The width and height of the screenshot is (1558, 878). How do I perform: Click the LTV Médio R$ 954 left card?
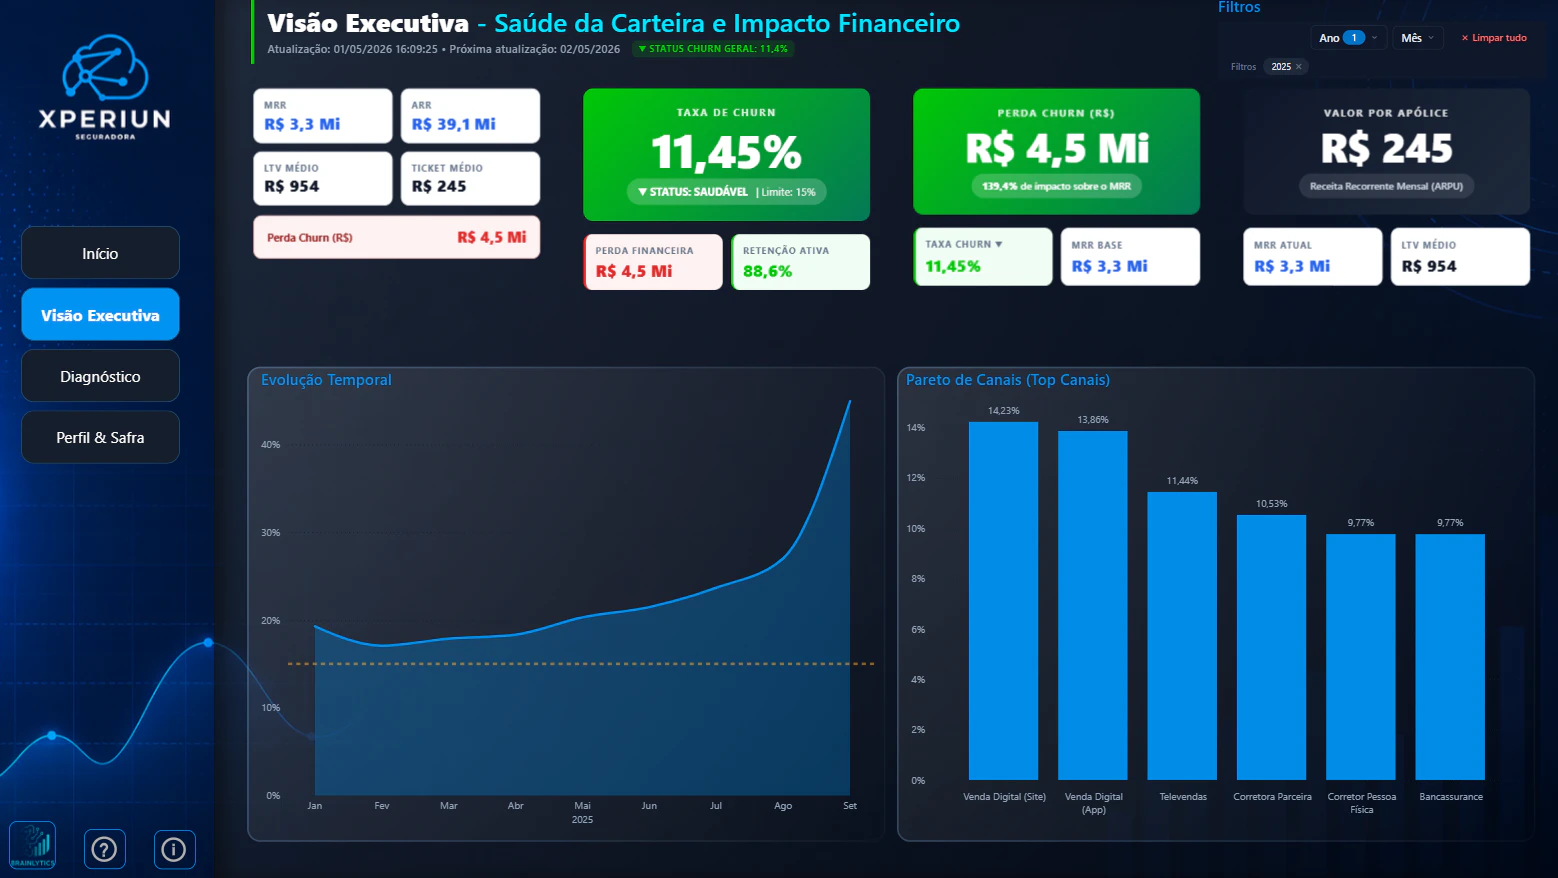(x=322, y=178)
